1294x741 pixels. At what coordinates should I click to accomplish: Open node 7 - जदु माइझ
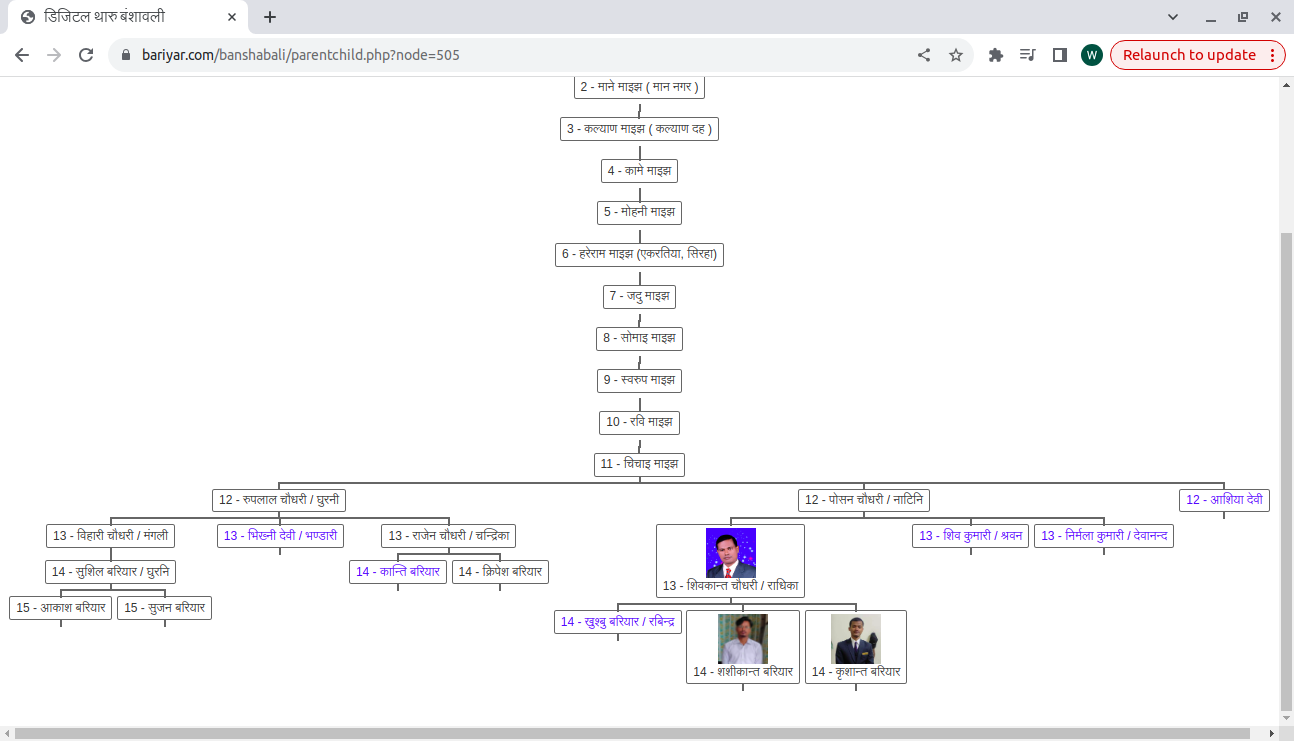pos(640,296)
